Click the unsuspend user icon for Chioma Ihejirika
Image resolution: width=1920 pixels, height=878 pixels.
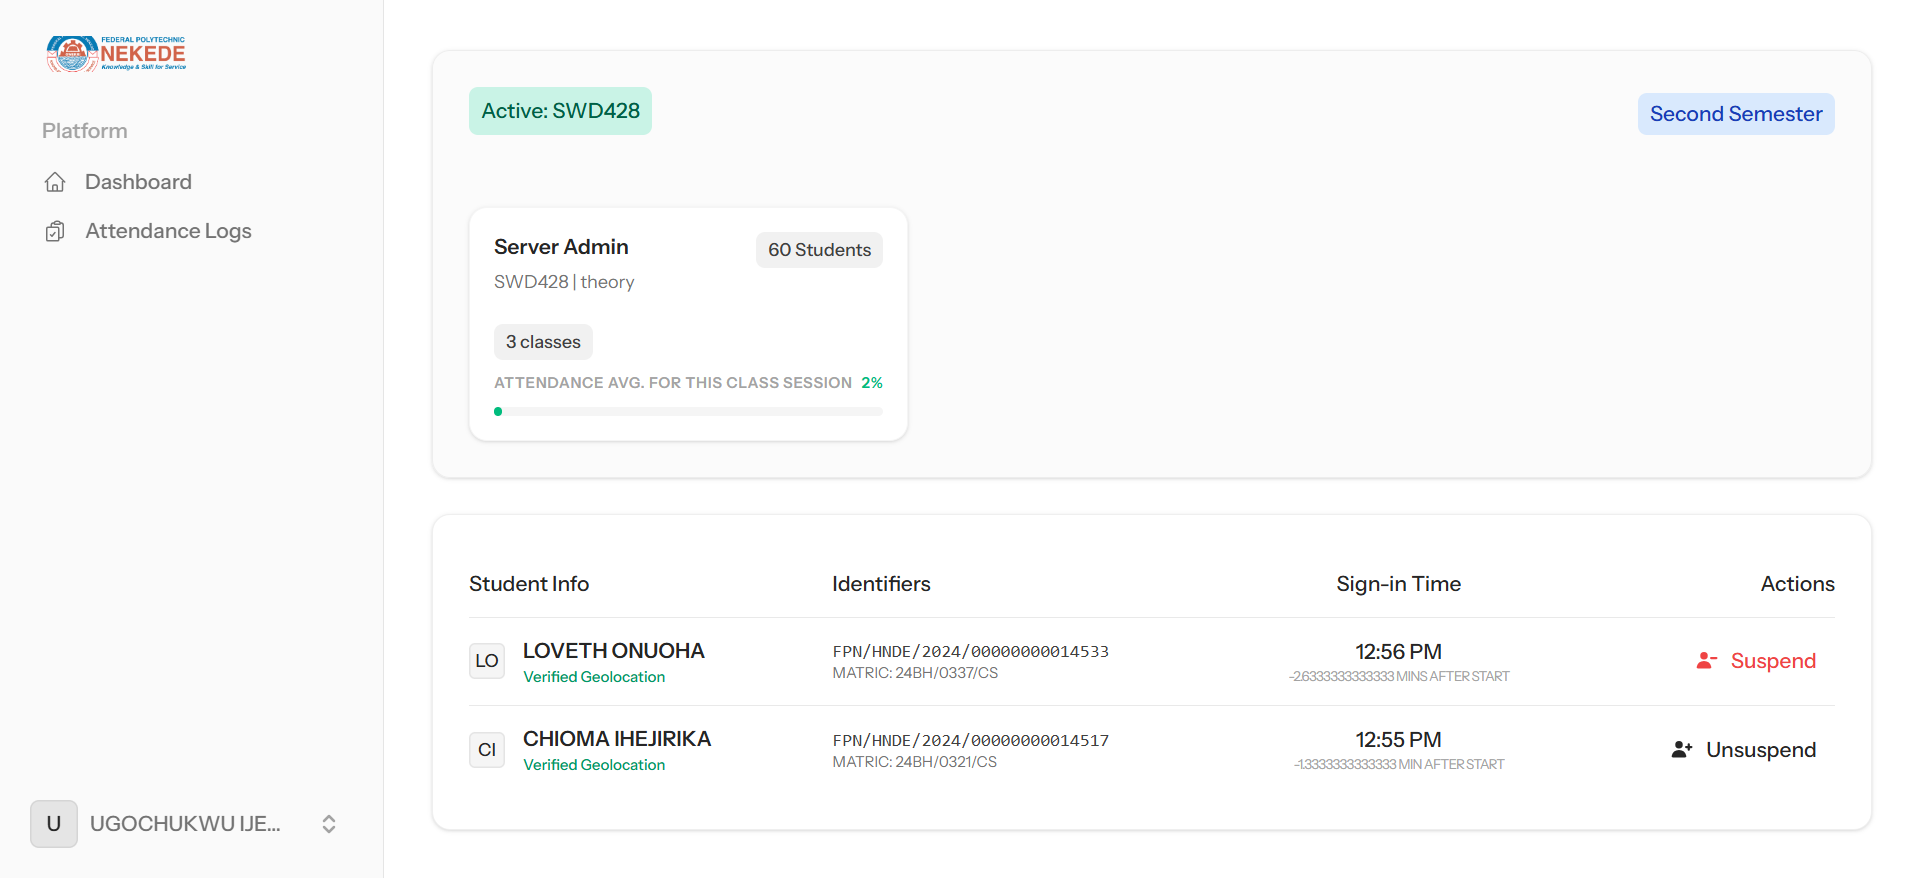tap(1682, 750)
